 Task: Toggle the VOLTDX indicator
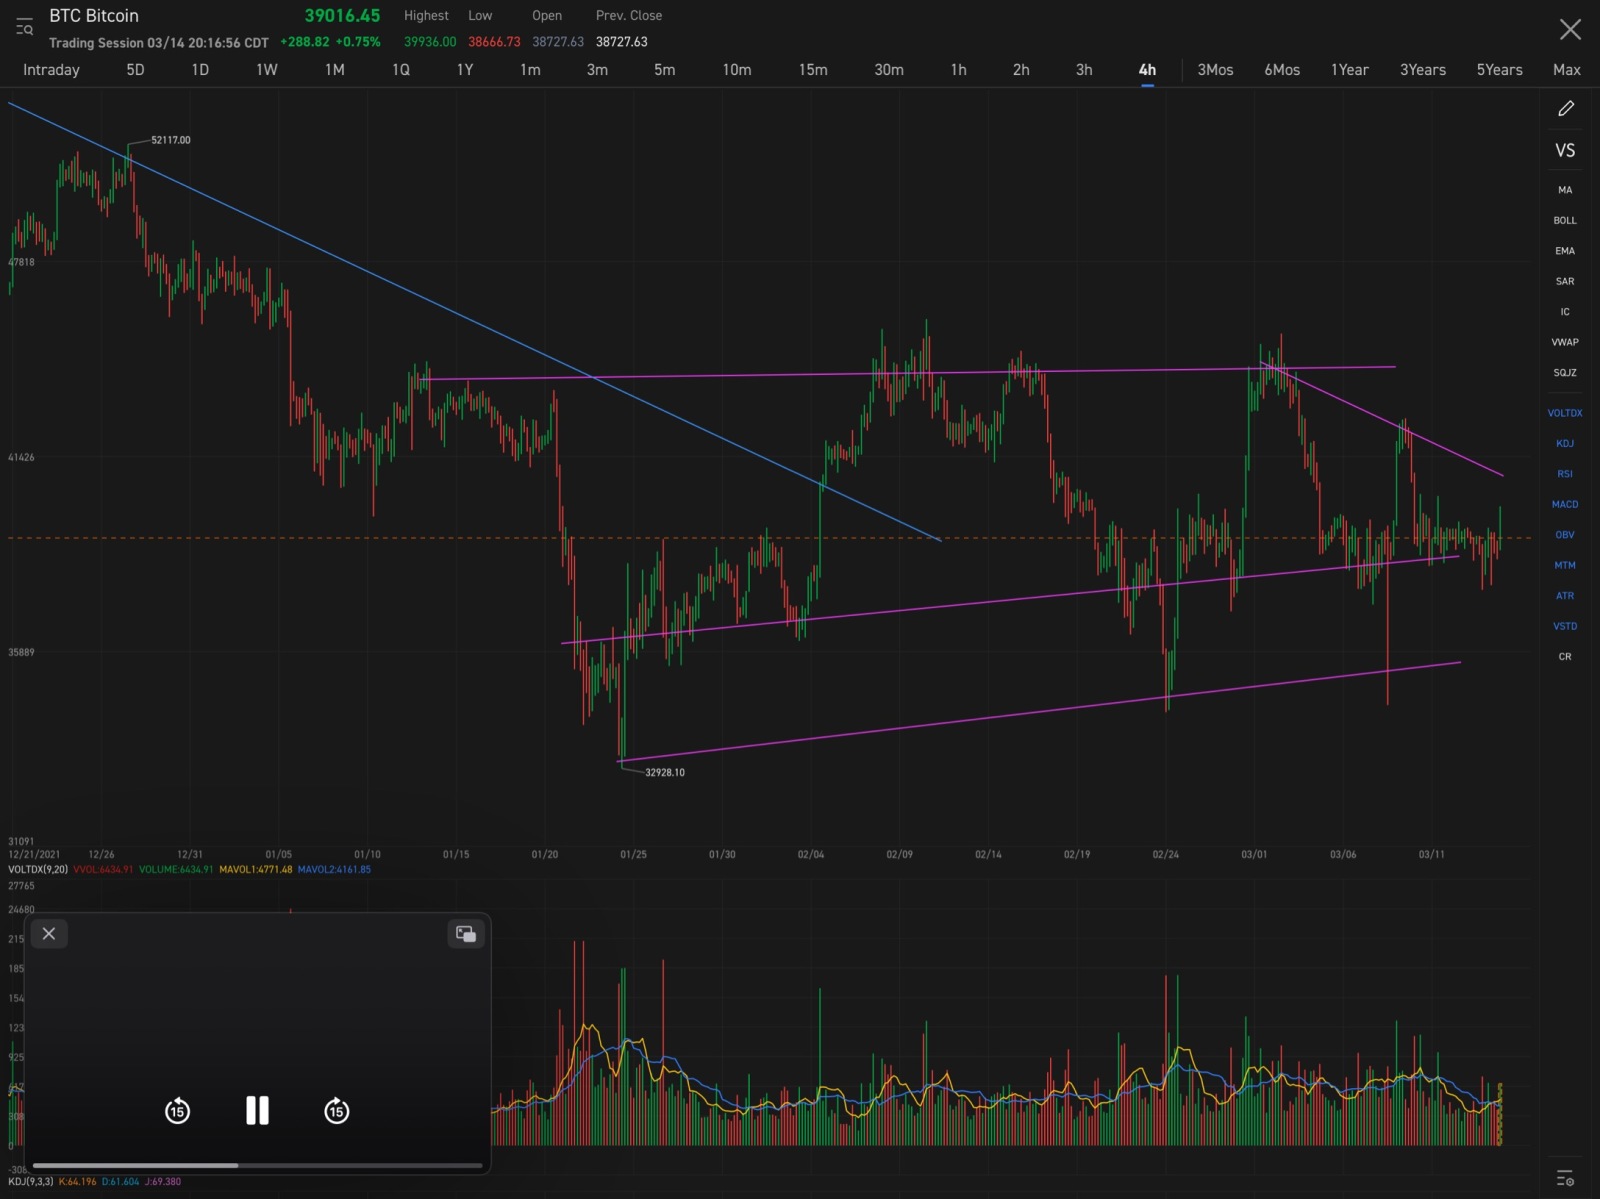click(1565, 413)
